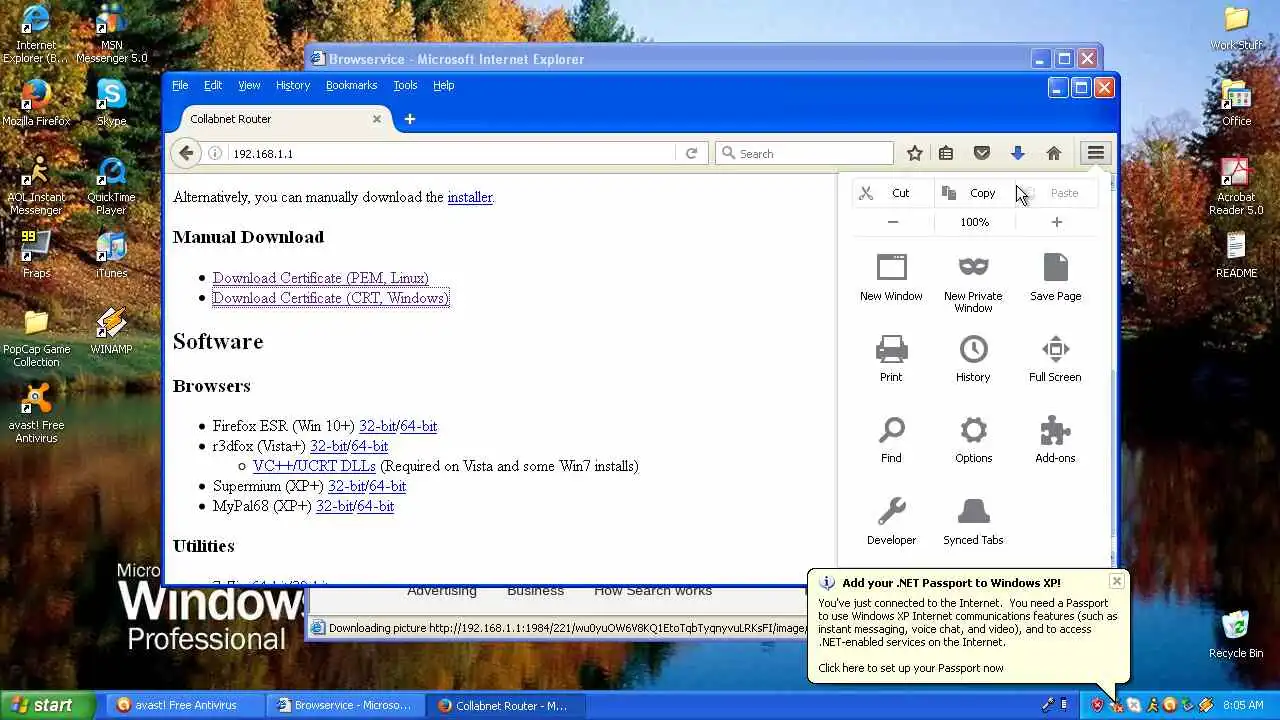Click the Search input field
The image size is (1280, 720).
(804, 153)
